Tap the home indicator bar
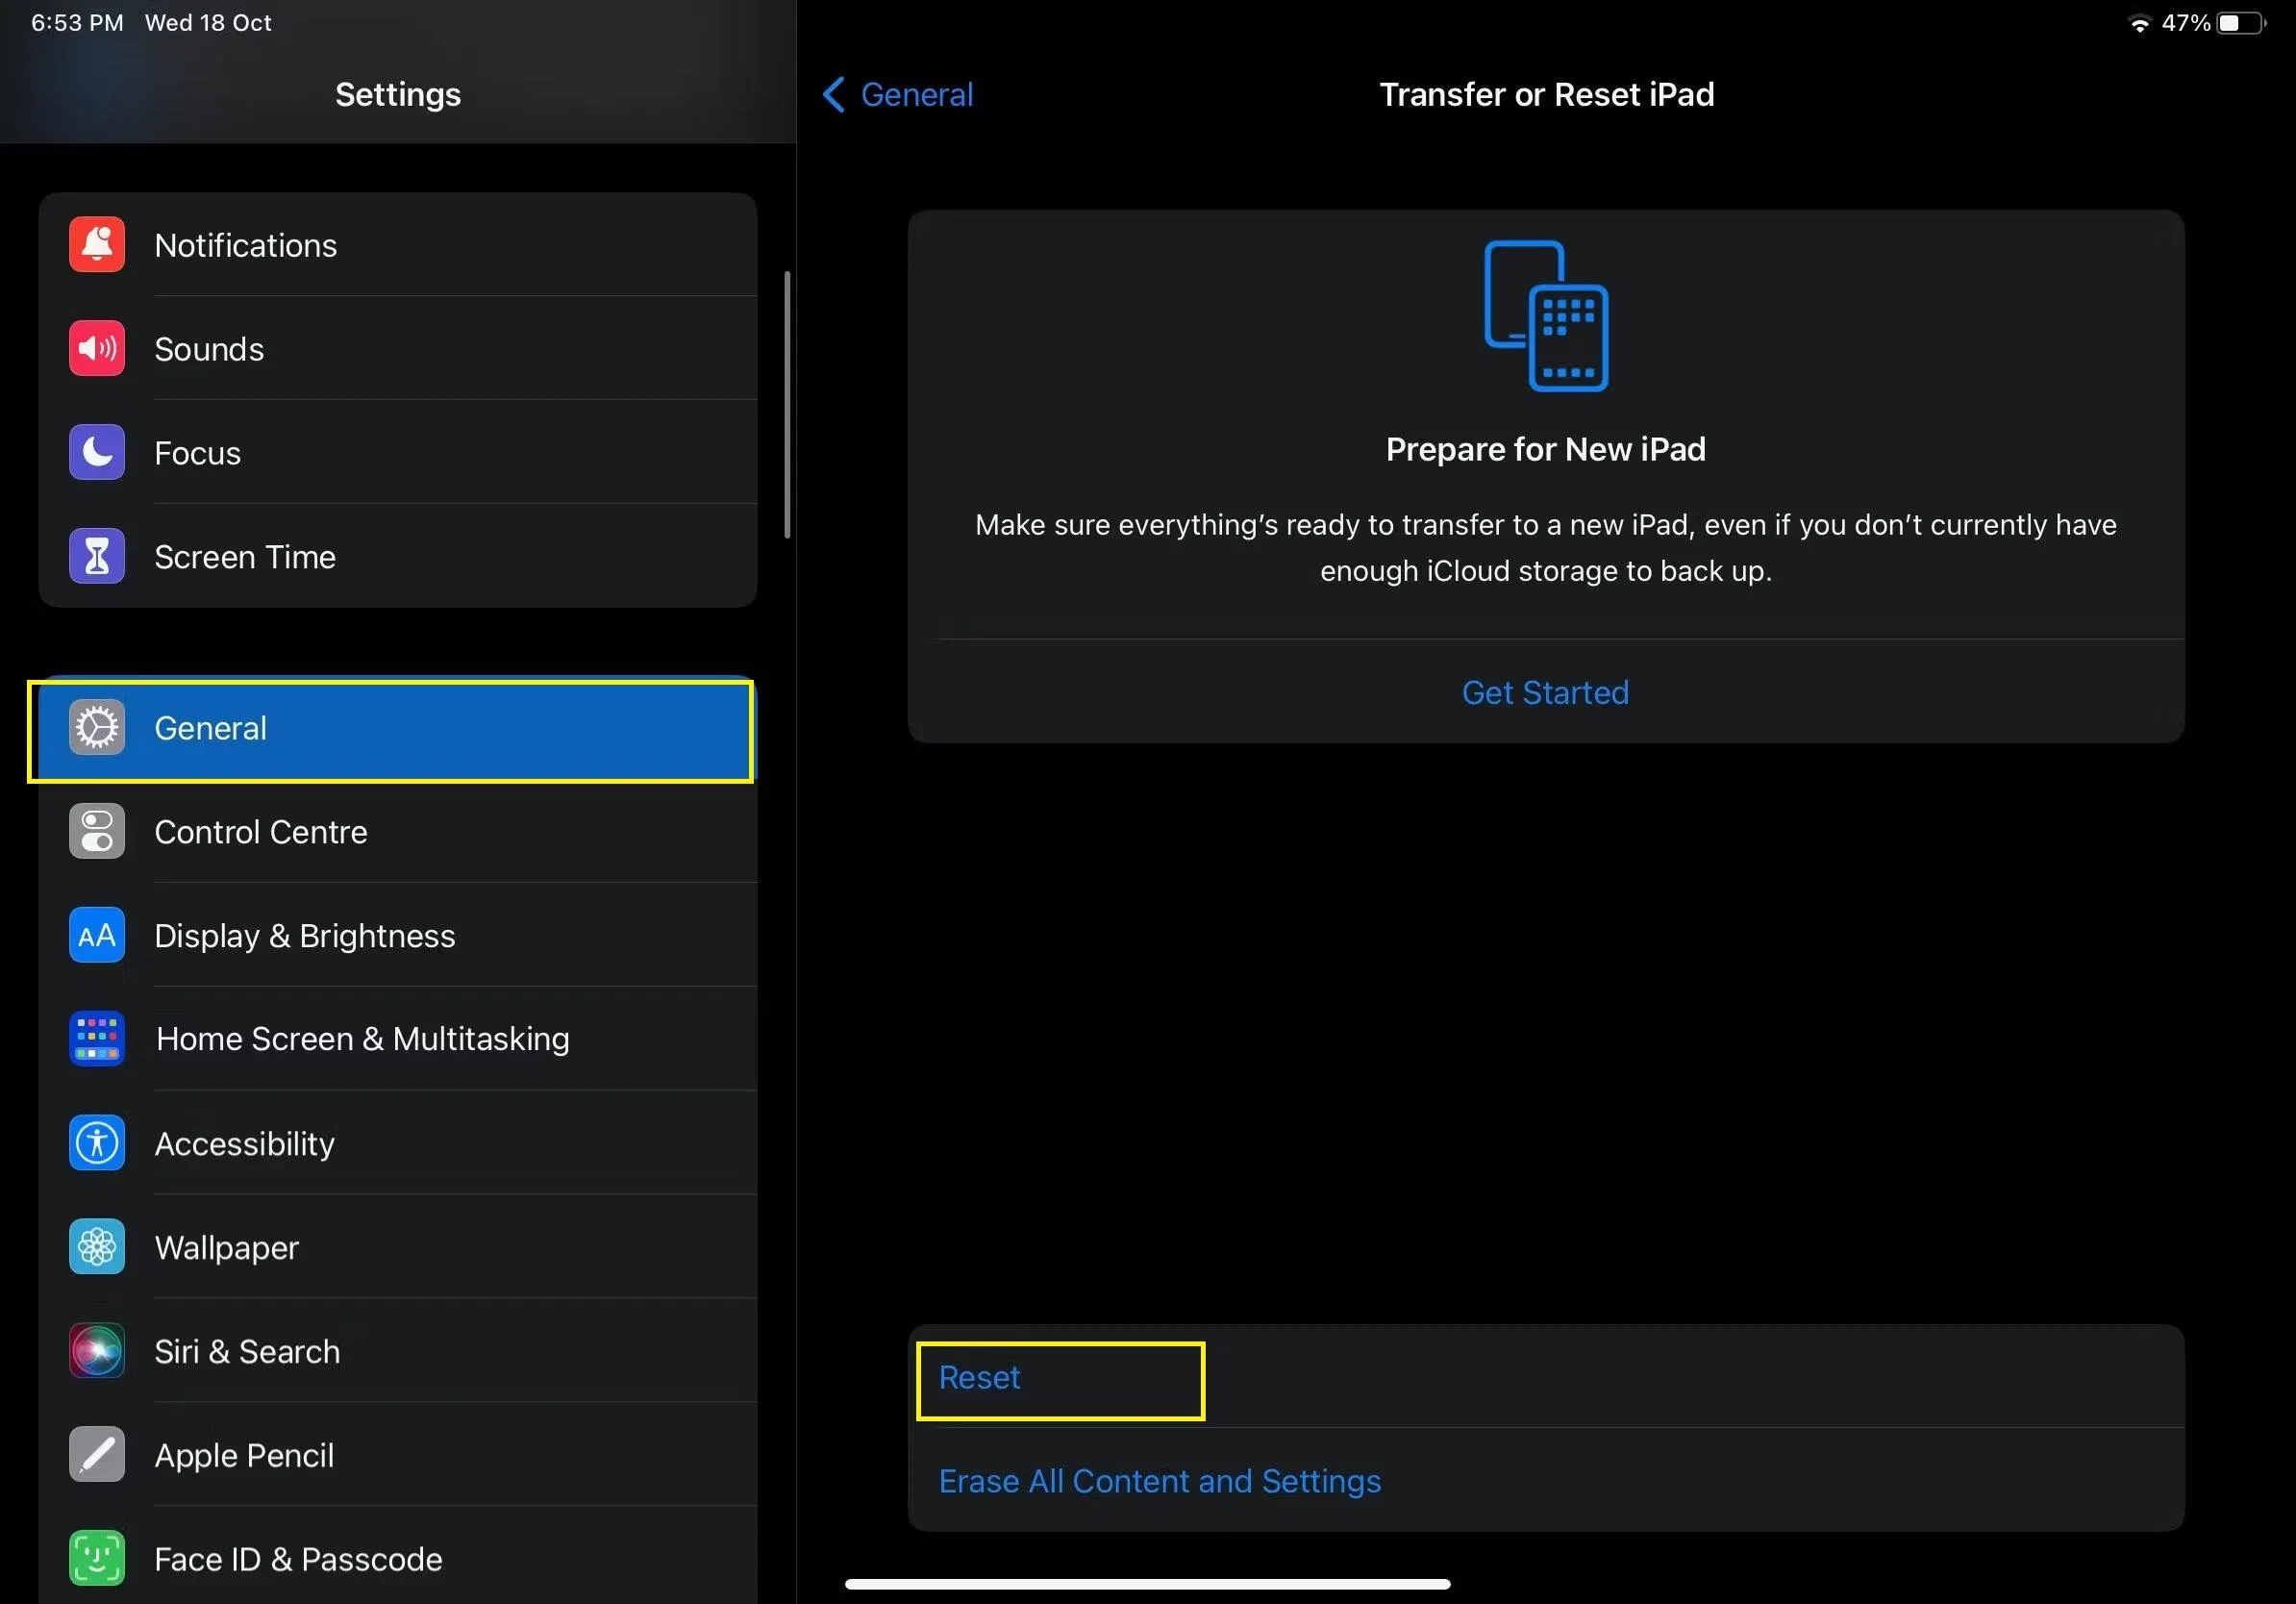The height and width of the screenshot is (1604, 2296). click(1147, 1584)
